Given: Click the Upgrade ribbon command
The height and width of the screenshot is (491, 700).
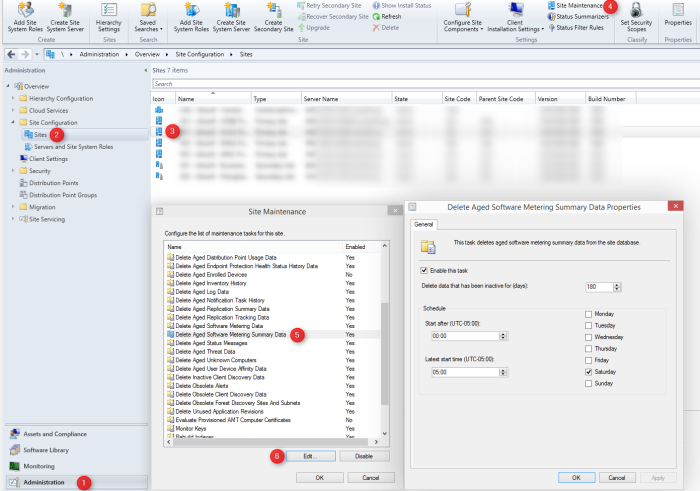Looking at the screenshot, I should [x=314, y=28].
